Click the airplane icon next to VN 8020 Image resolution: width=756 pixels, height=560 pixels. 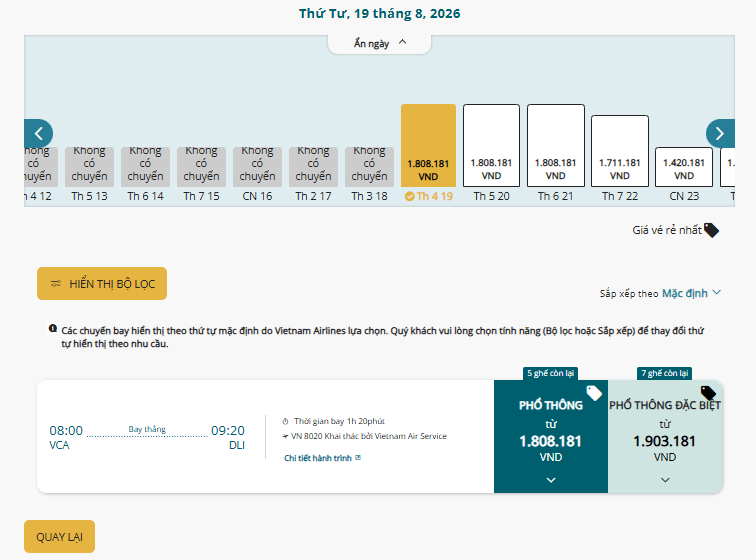[285, 437]
